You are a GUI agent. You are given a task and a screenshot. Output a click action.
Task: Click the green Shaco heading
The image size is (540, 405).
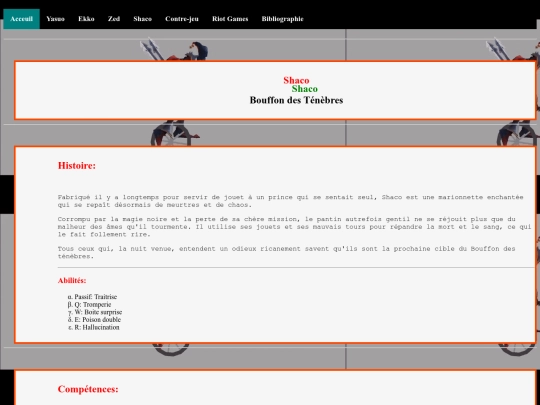(304, 89)
